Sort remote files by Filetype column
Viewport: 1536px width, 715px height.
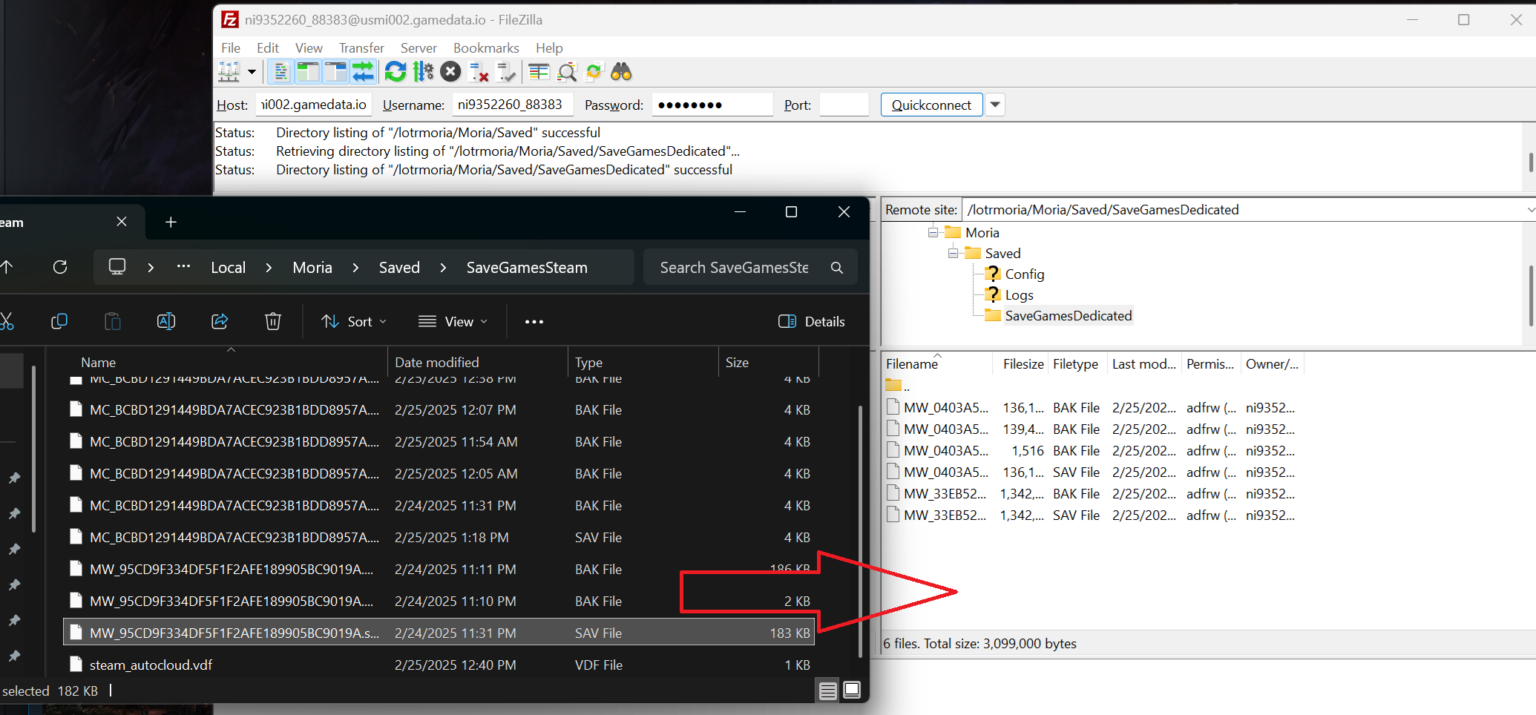1077,364
